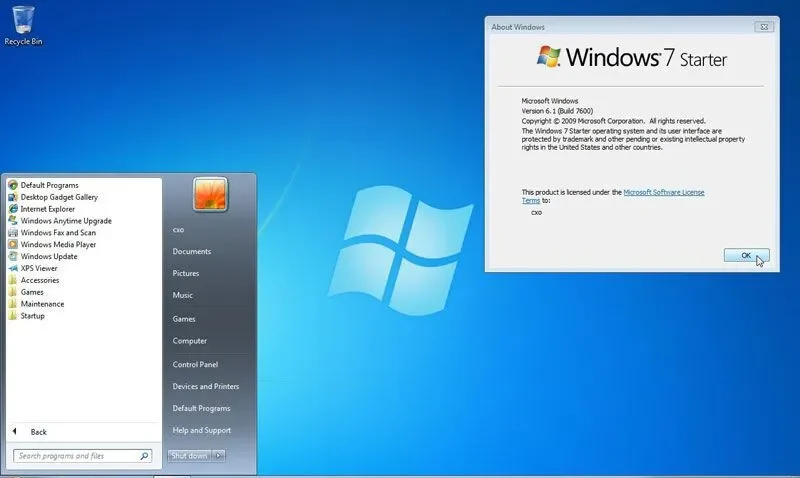
Task: Select Devices and Printers
Action: [x=205, y=387]
